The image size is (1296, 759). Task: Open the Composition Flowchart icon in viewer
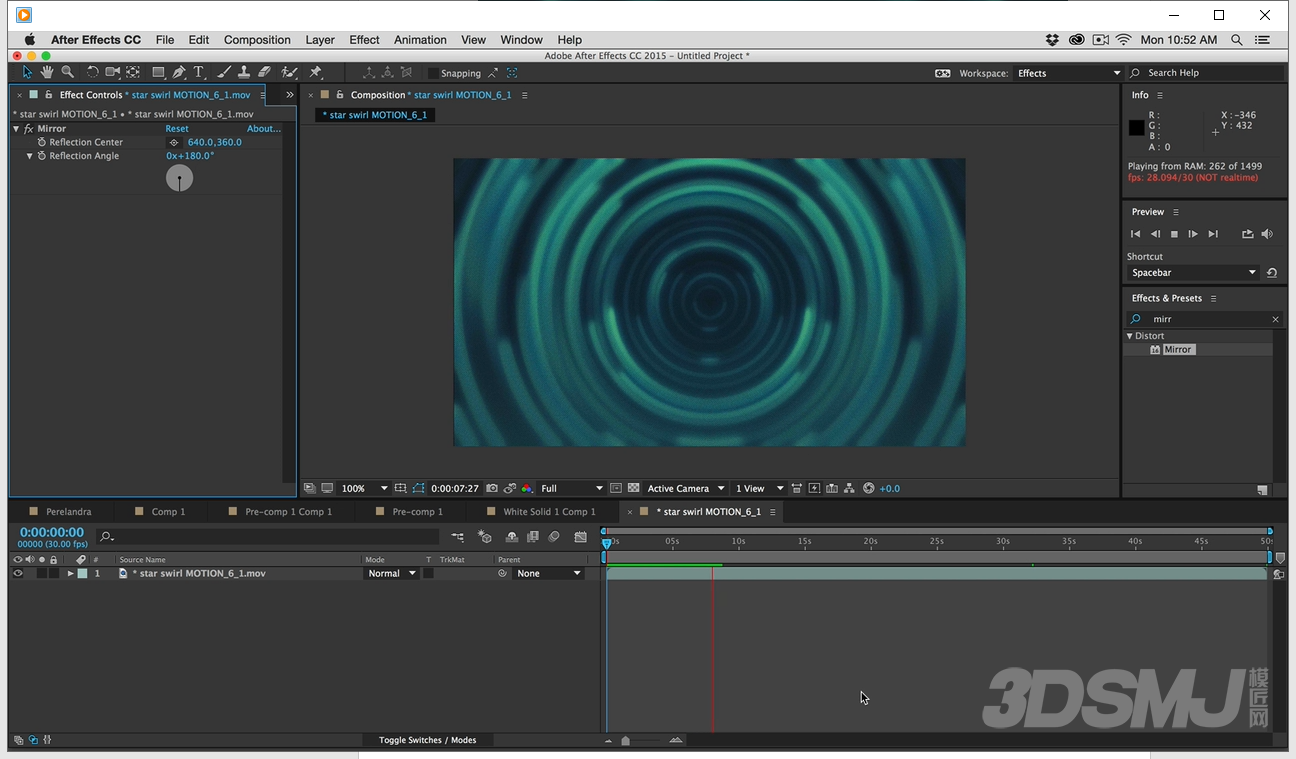tap(849, 488)
